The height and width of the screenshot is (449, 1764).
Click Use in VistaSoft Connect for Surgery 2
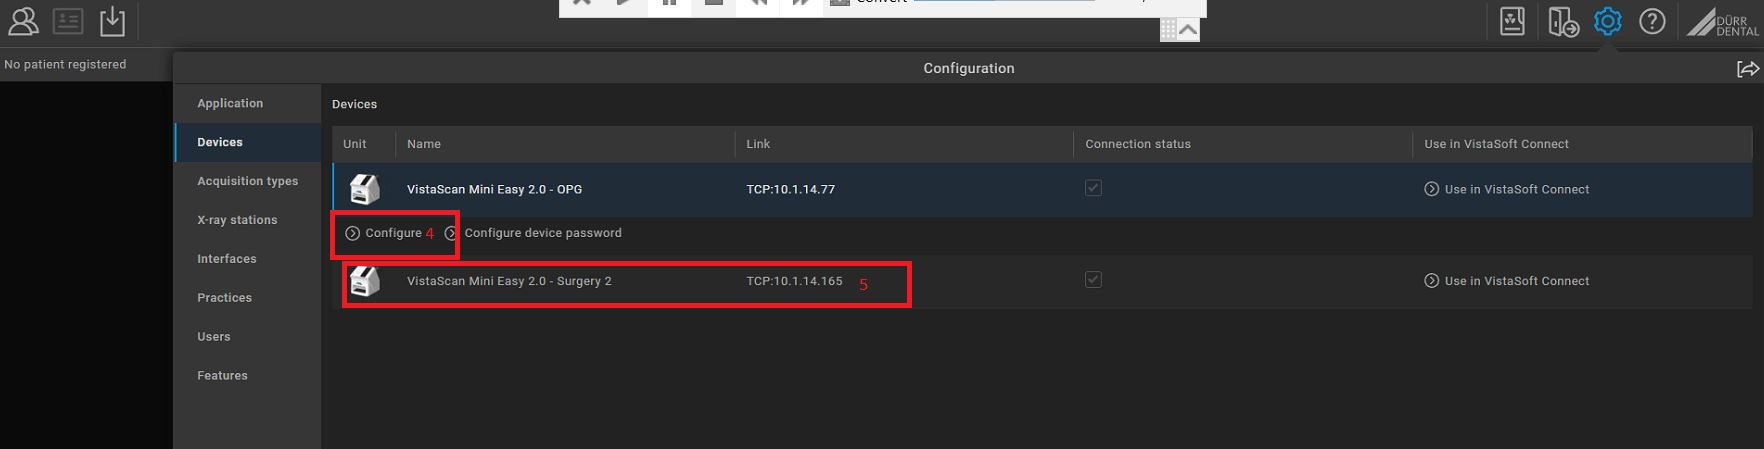1506,281
